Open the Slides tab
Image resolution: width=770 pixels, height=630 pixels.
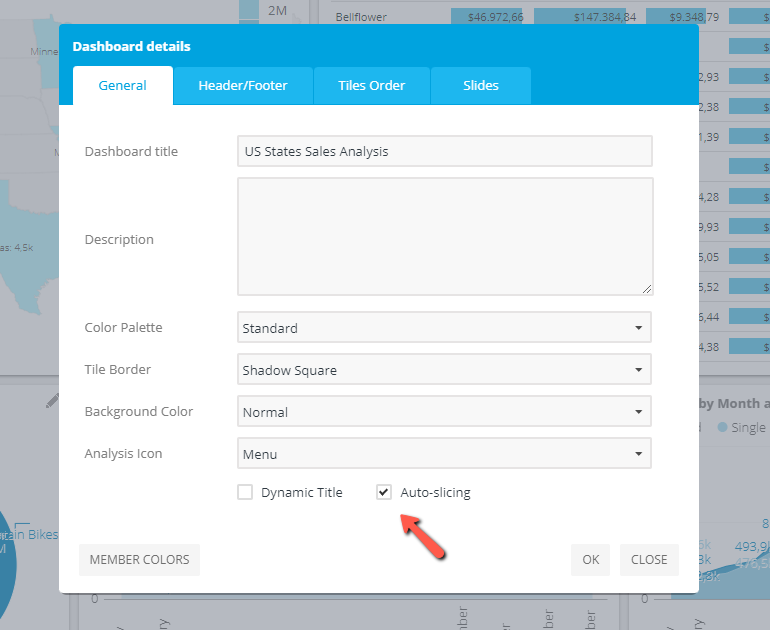[x=481, y=85]
